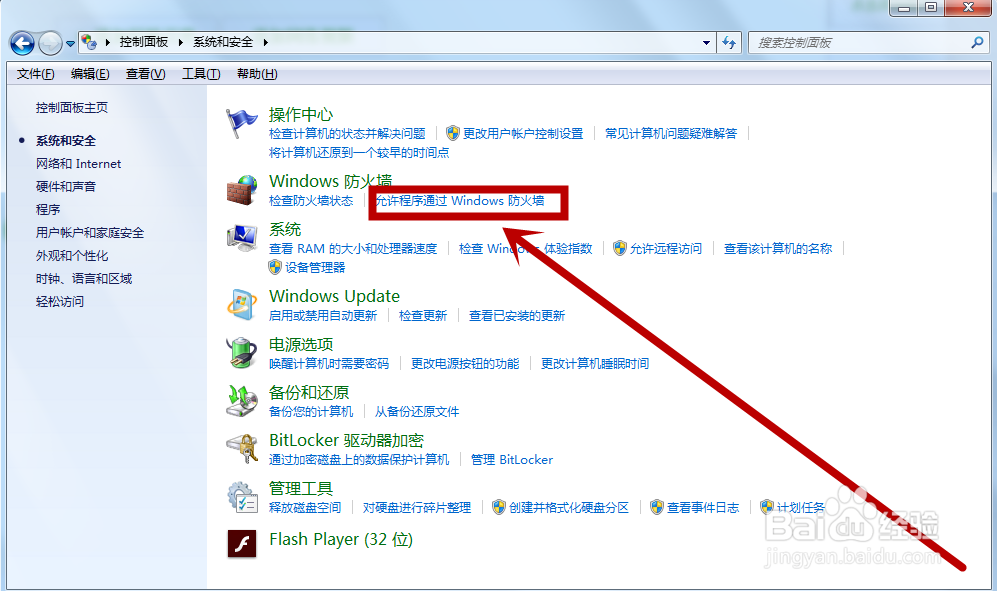The image size is (997, 591).
Task: Click 查看该计算机的名称 link
Action: (x=778, y=249)
